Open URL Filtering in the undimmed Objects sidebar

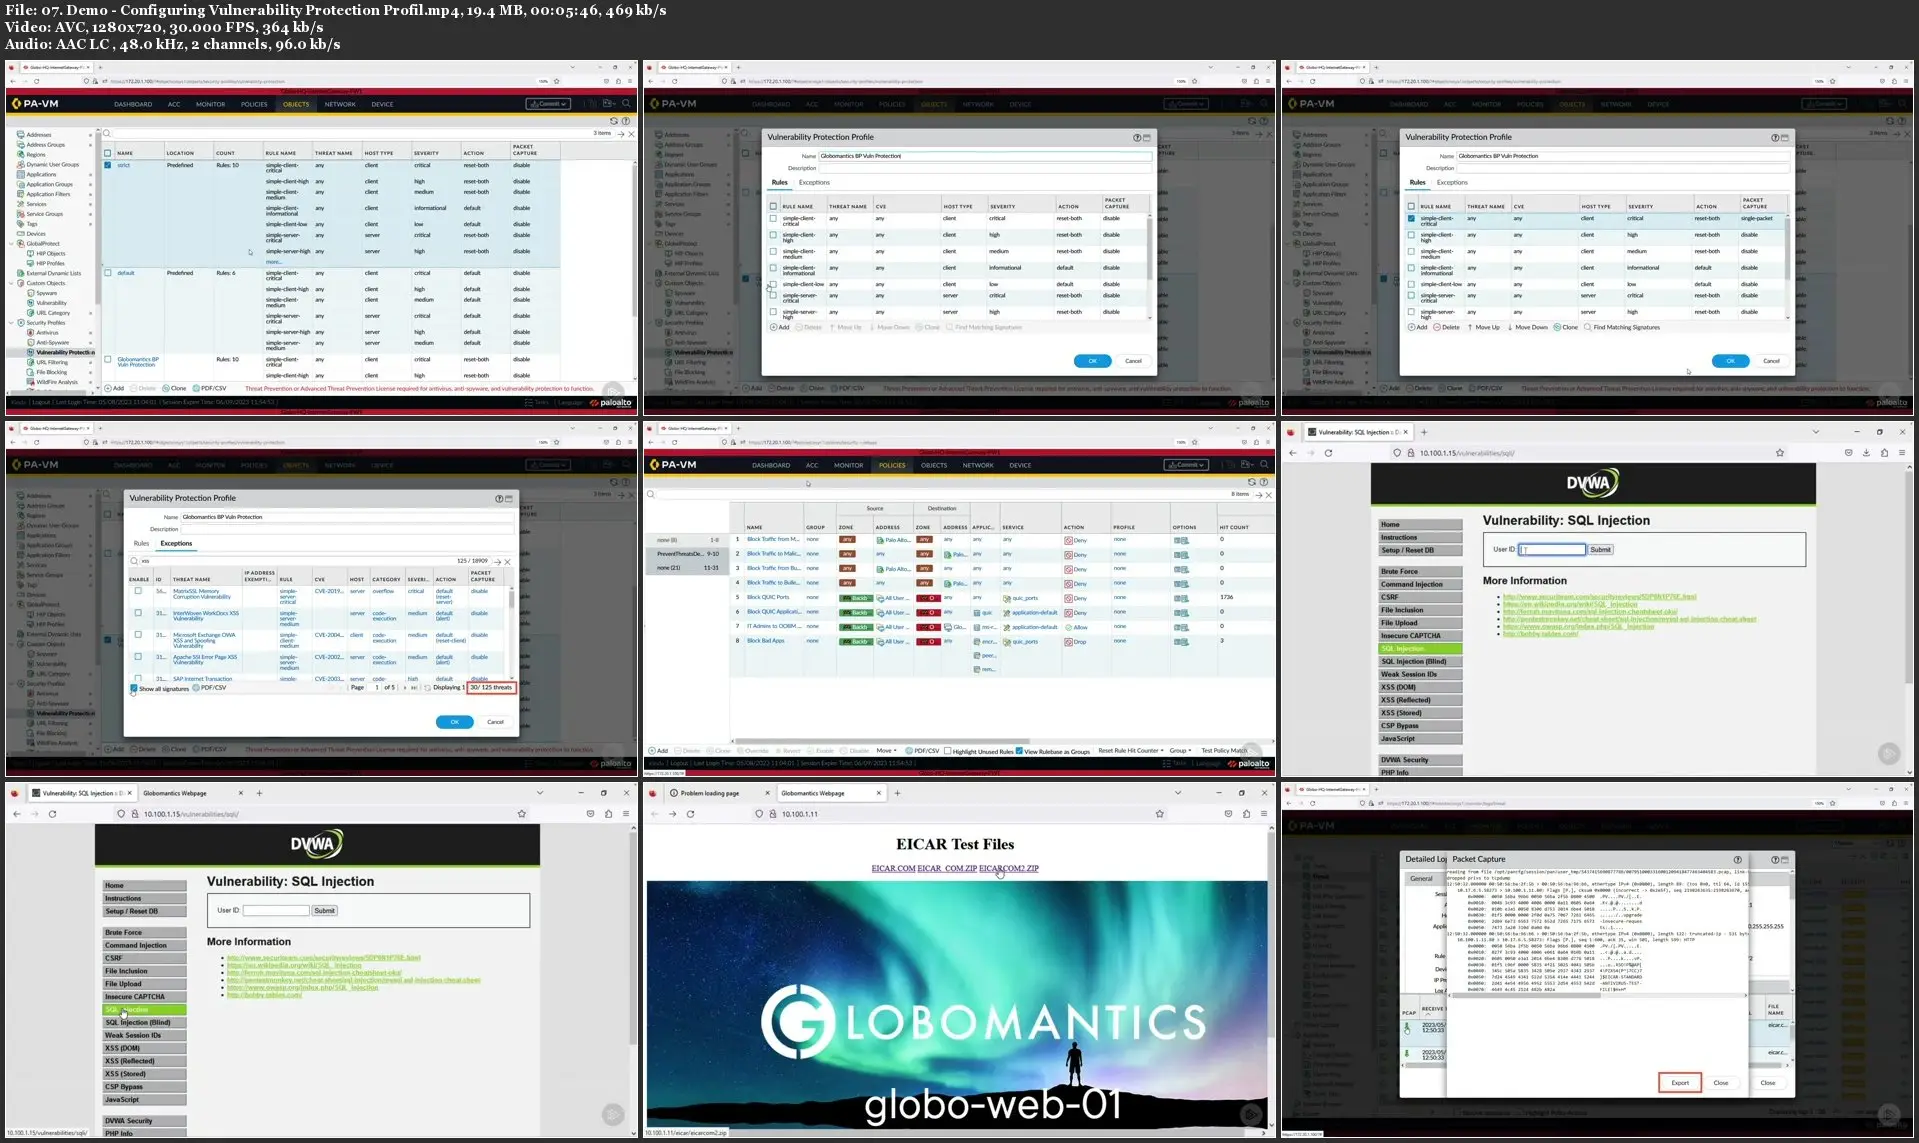[x=52, y=362]
